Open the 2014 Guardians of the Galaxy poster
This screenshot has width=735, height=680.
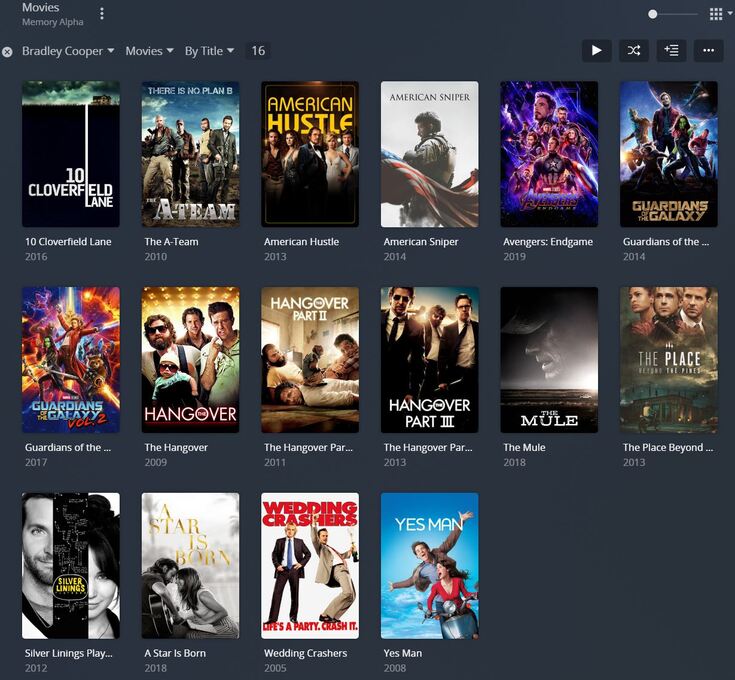pos(668,154)
